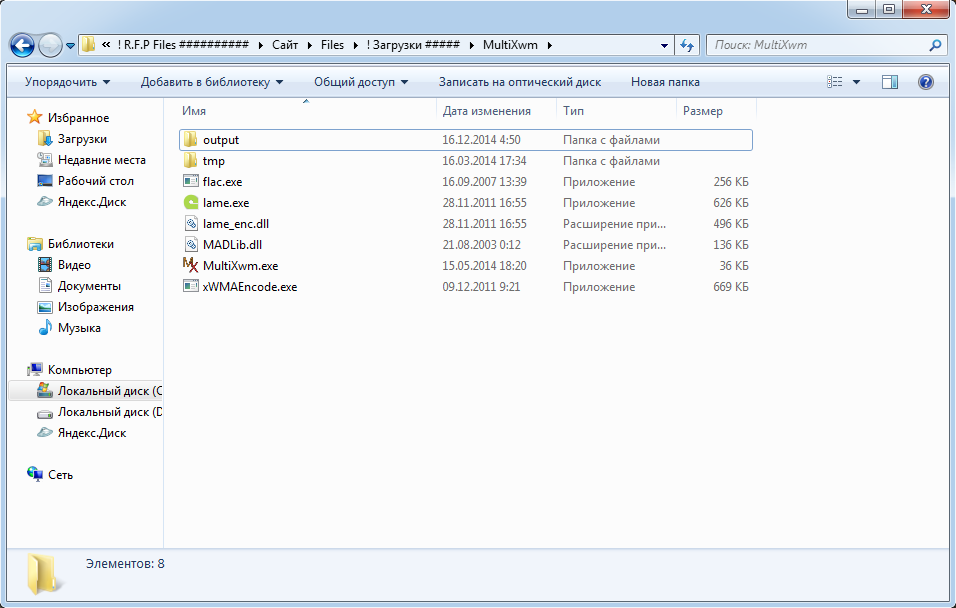Select the 'tmp' folder icon
The height and width of the screenshot is (608, 956).
(x=190, y=160)
